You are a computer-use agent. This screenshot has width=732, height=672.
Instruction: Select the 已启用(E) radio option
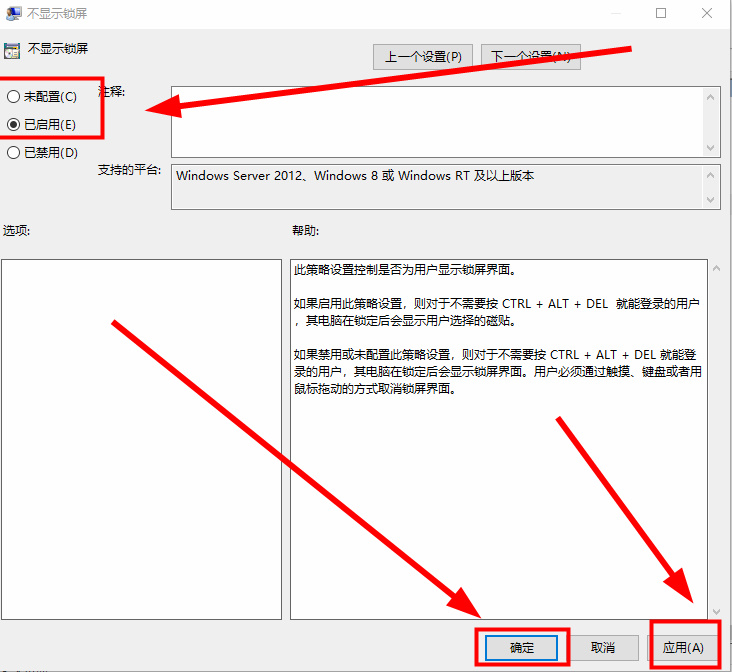coord(13,124)
